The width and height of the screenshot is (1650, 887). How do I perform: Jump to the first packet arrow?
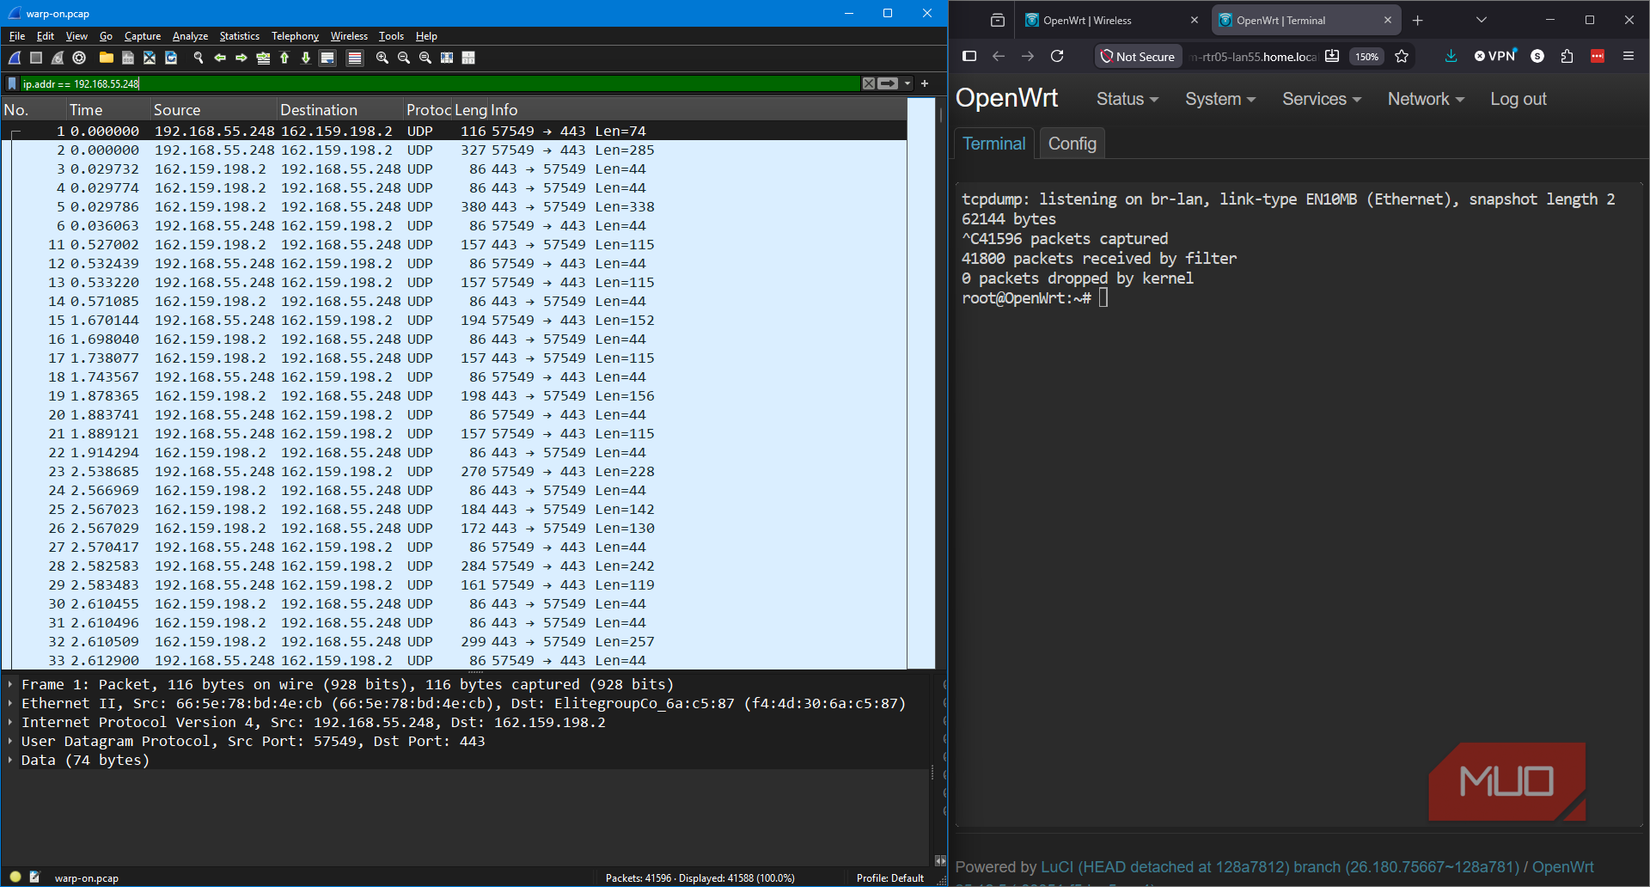(x=285, y=58)
